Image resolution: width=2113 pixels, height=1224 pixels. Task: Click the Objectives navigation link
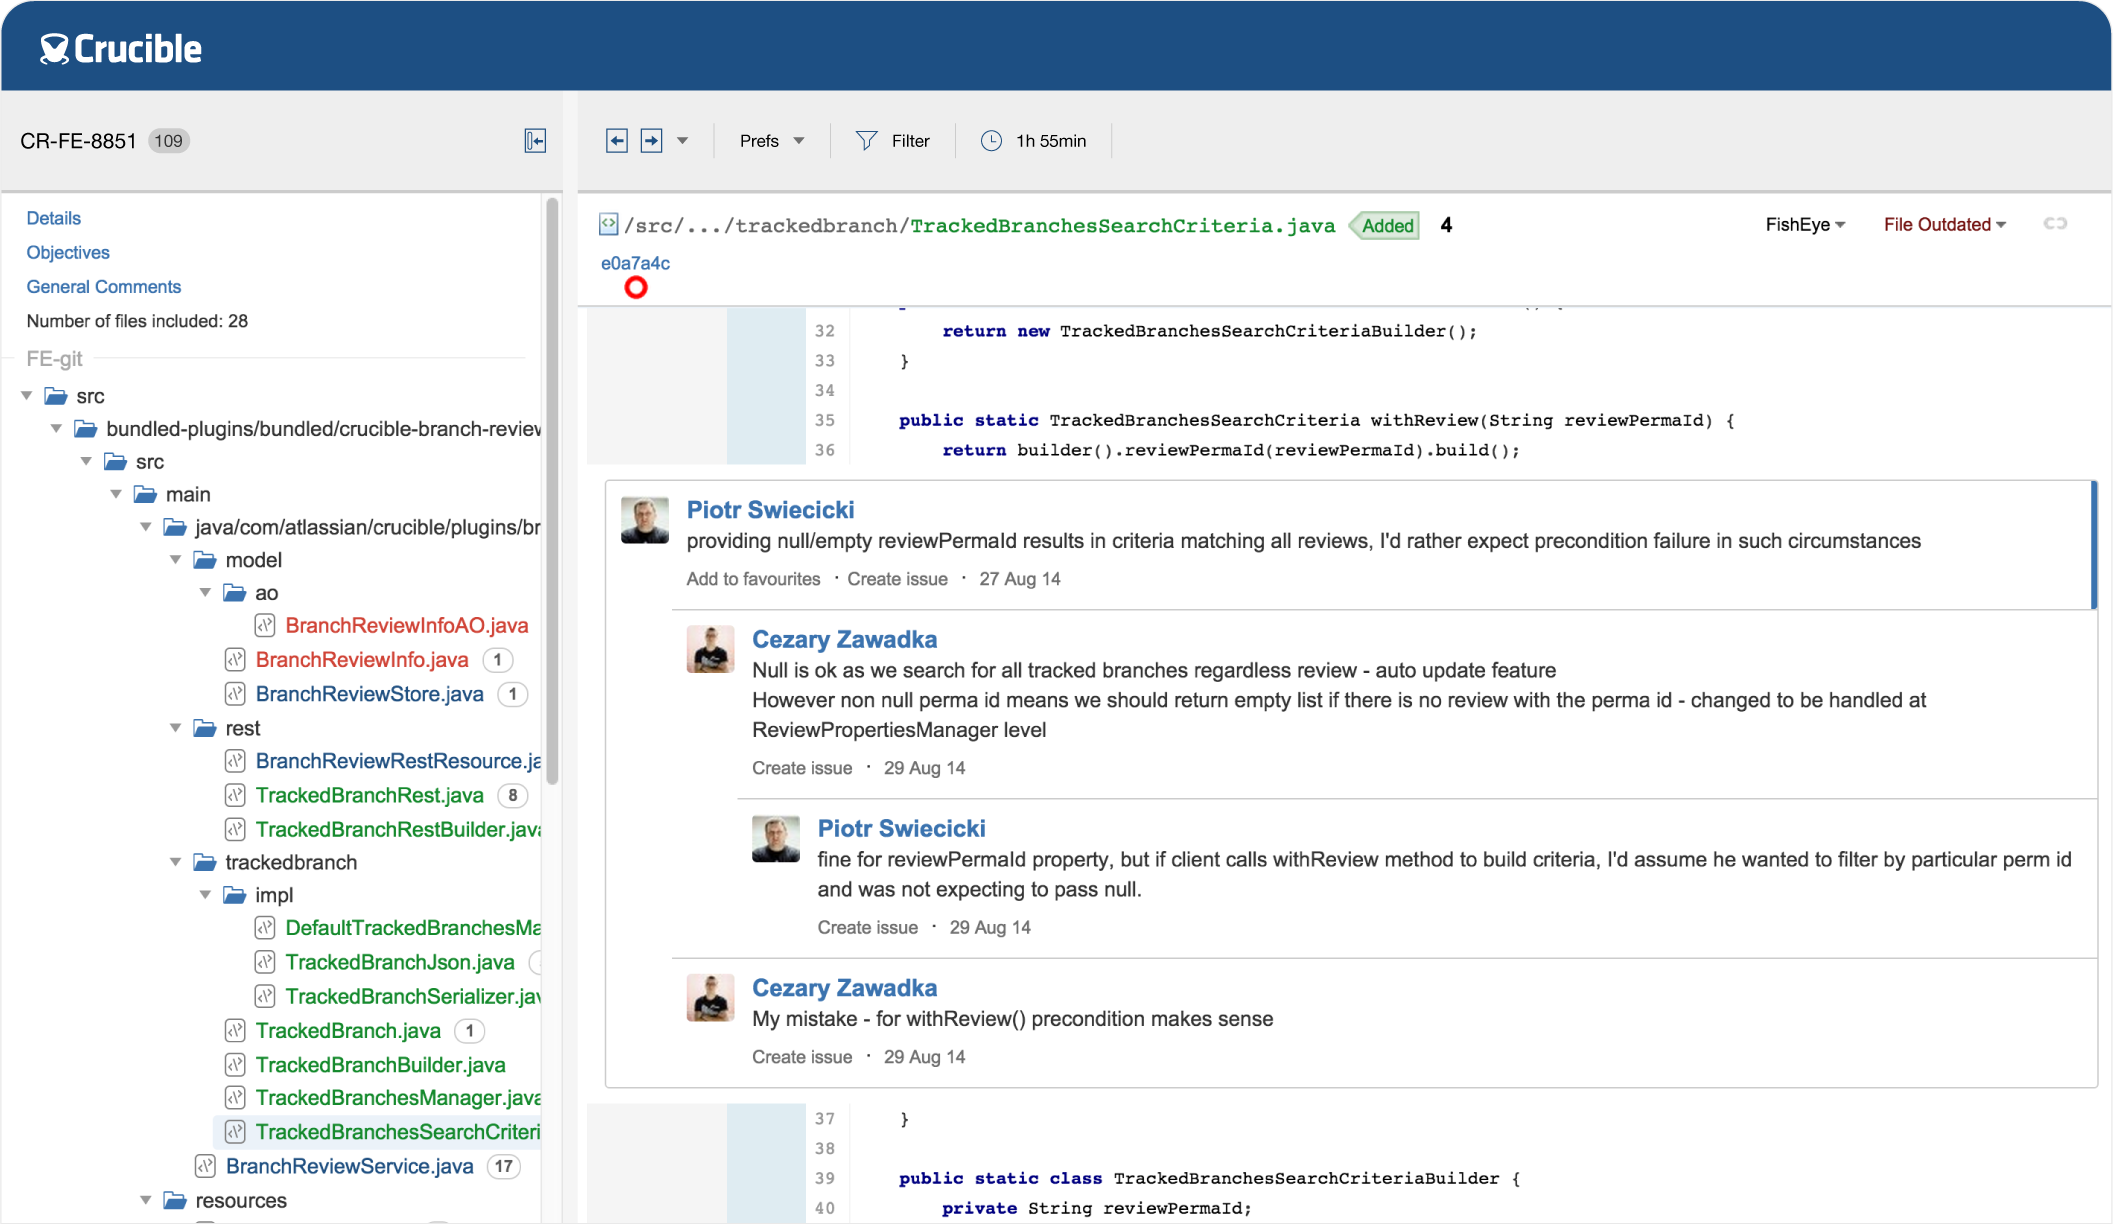[67, 252]
